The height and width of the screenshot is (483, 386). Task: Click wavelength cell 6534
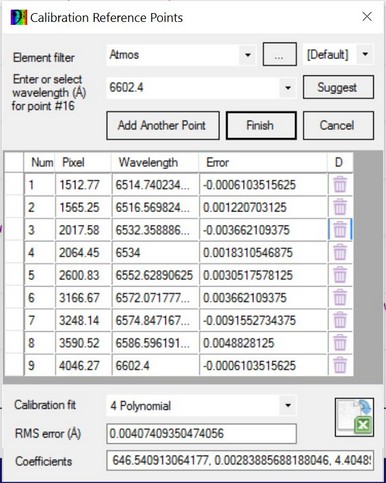(x=155, y=252)
